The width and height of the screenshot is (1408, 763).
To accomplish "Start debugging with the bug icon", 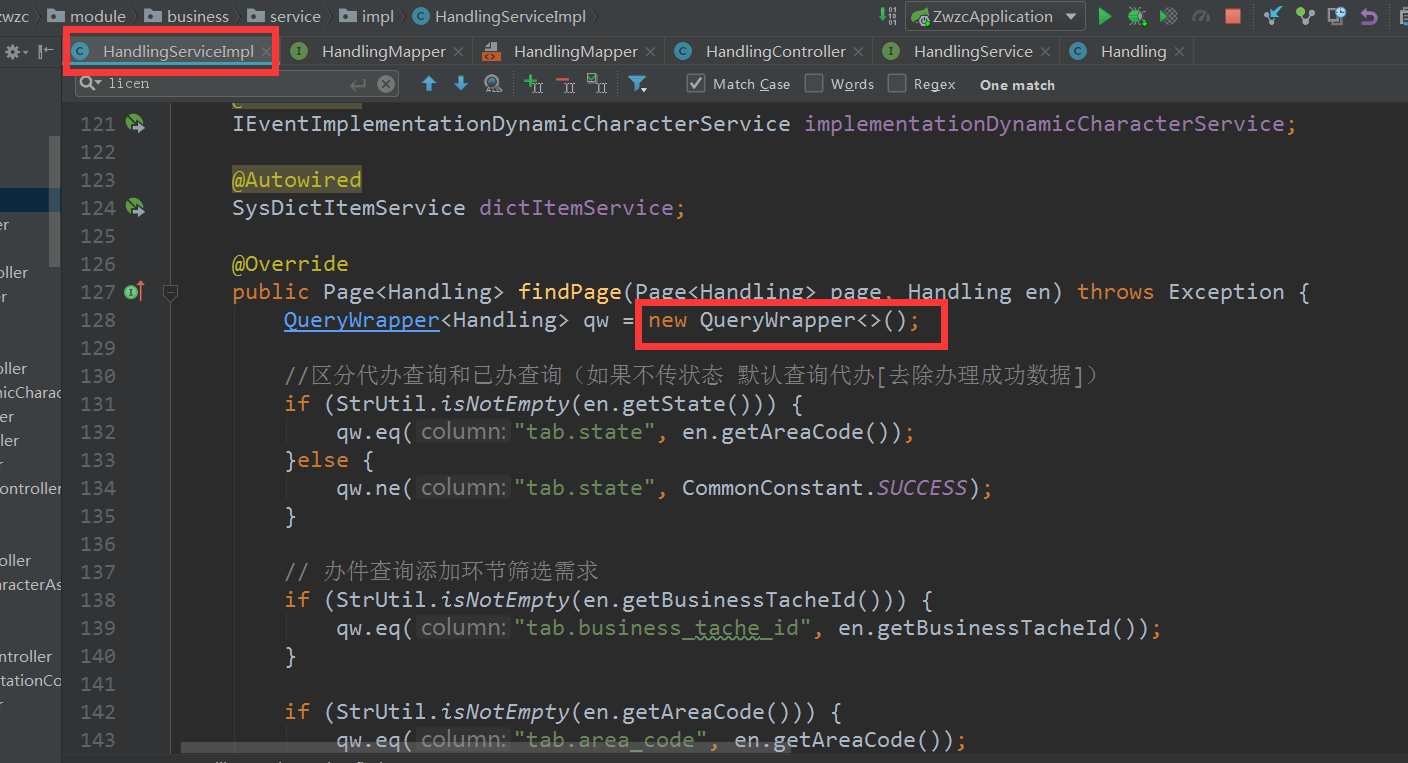I will click(1137, 16).
